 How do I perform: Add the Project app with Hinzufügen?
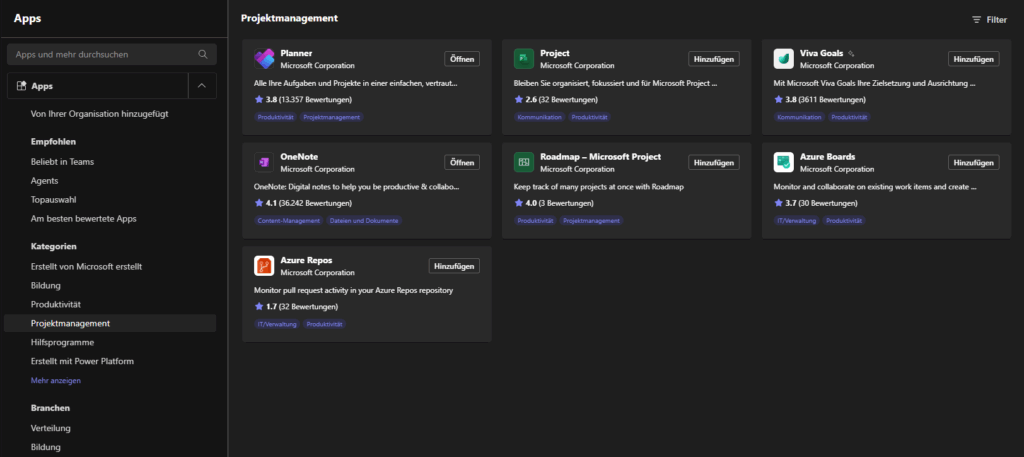(714, 59)
